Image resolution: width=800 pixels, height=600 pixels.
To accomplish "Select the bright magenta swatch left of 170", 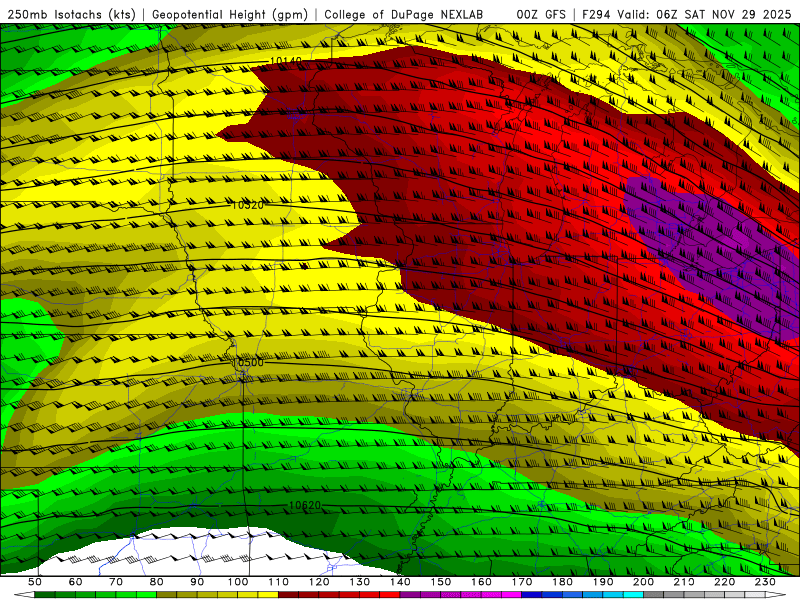I will tap(511, 595).
